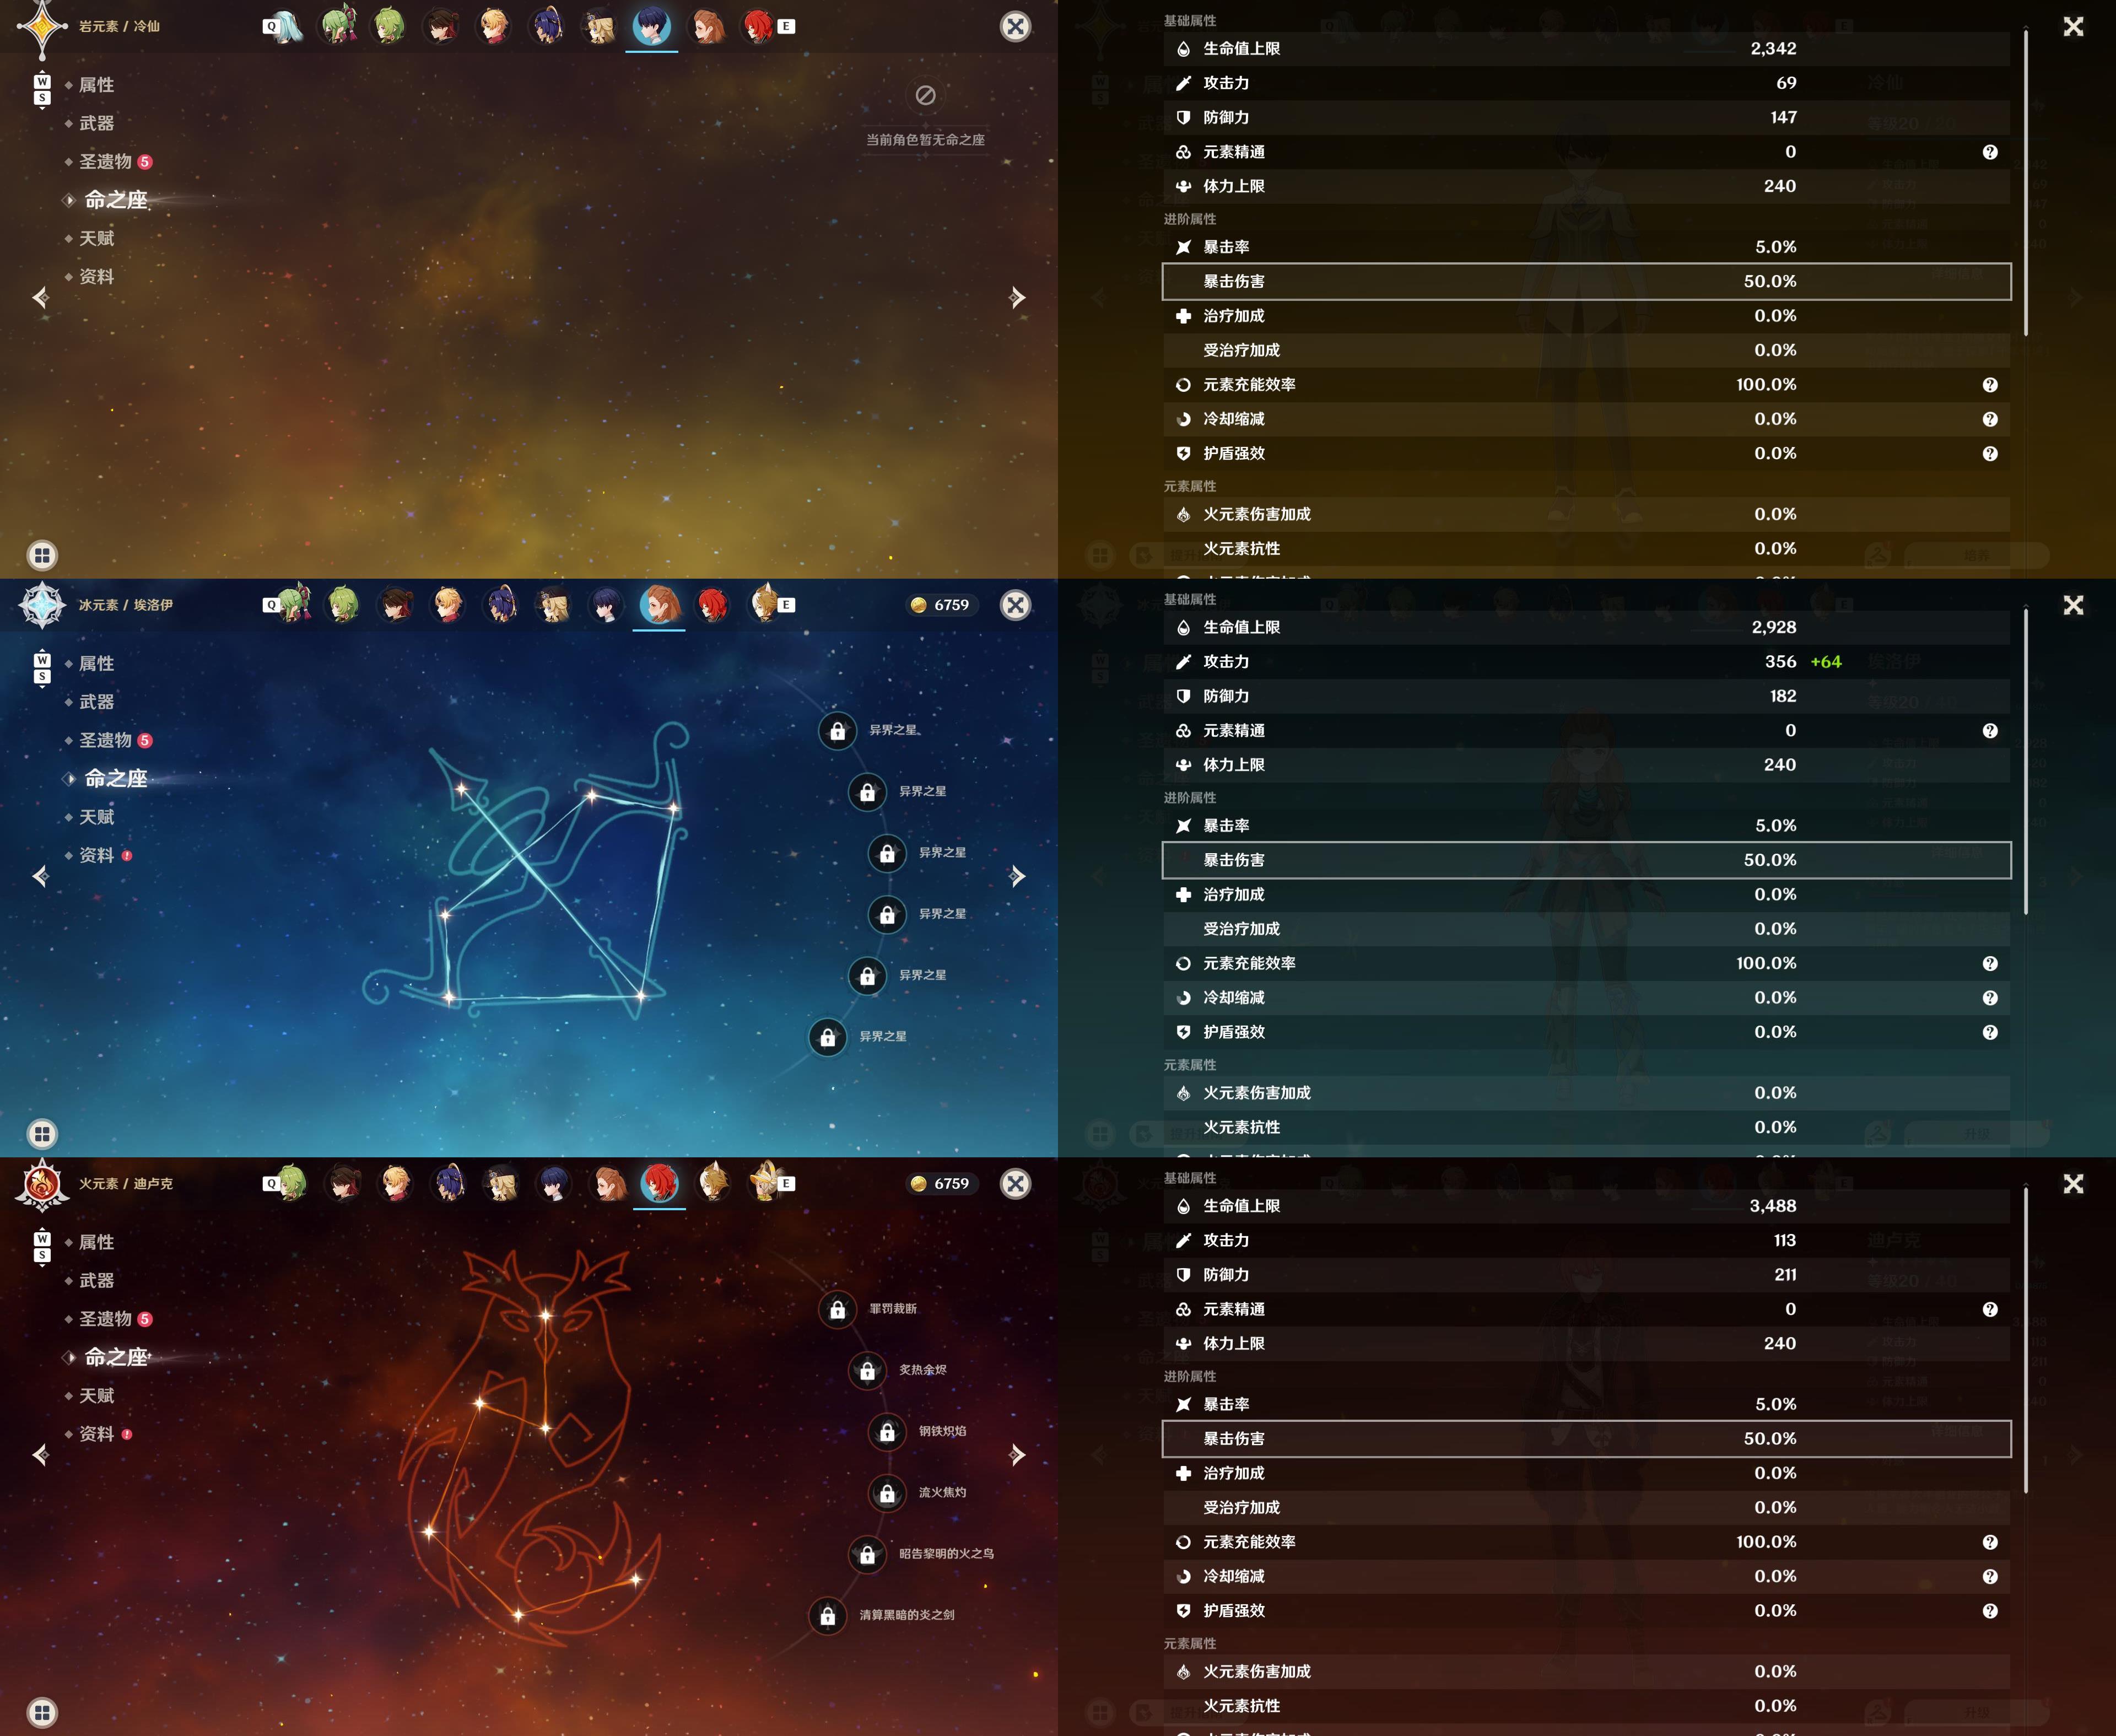
Task: Click the E key hint on the 冷仙 screen
Action: (787, 27)
